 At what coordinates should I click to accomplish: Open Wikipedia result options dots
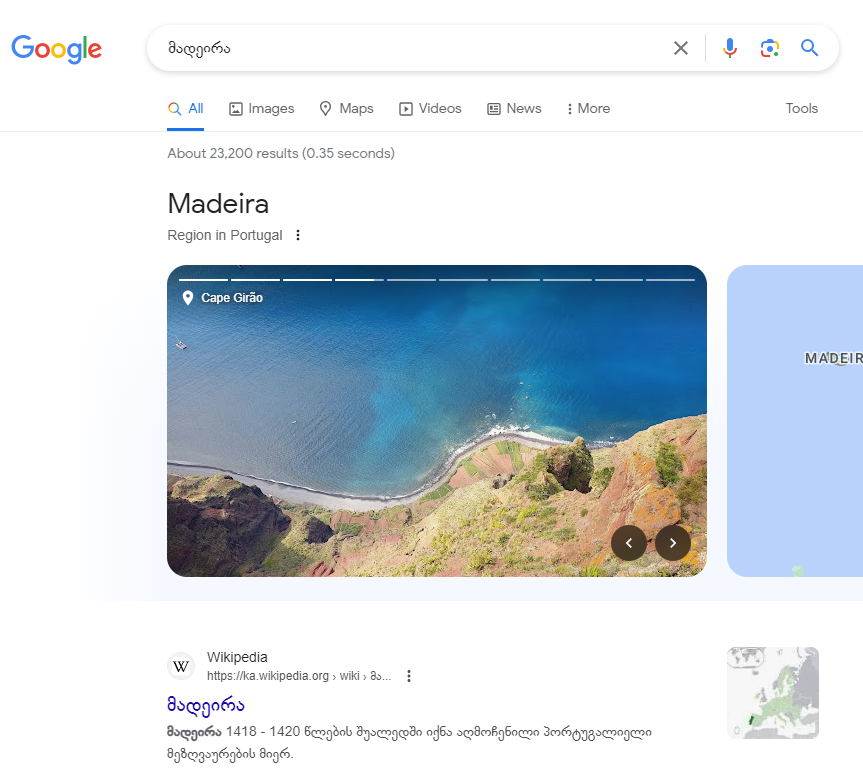click(408, 676)
